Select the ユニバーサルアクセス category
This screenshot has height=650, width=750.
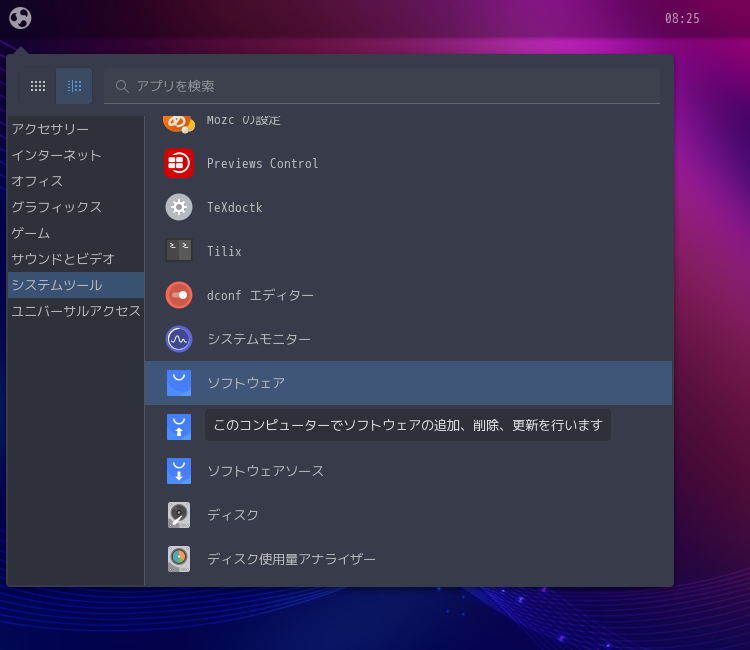pos(76,311)
